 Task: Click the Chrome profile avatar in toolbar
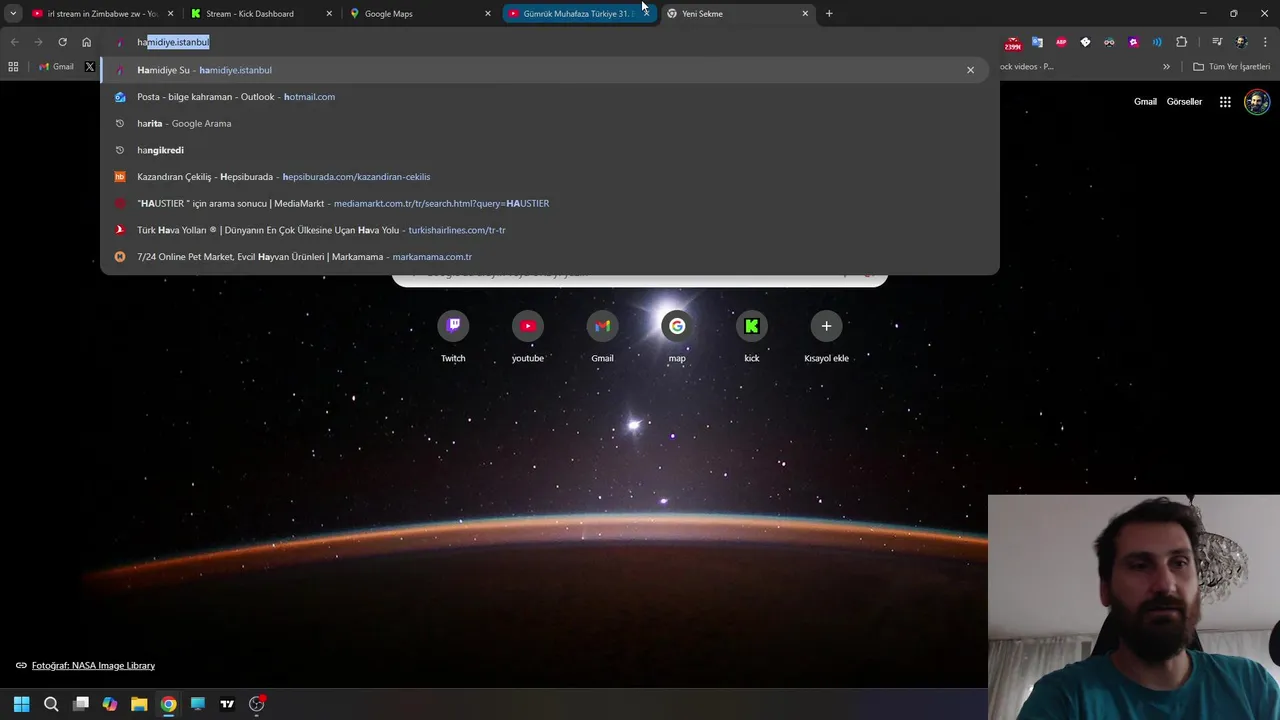1241,42
